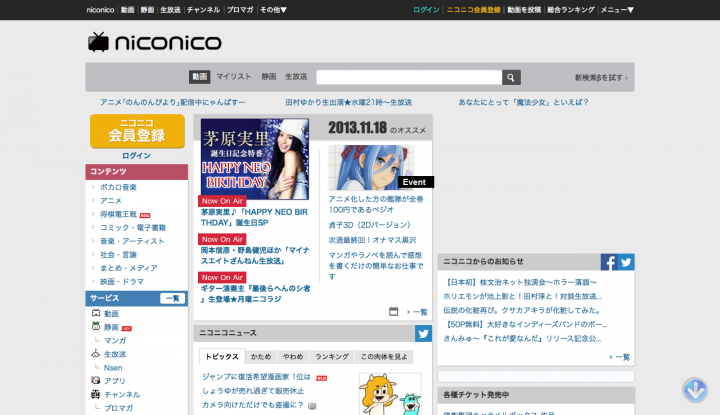Select 将棋電王戦 in コンテンツ list
The image size is (720, 415).
pos(118,214)
